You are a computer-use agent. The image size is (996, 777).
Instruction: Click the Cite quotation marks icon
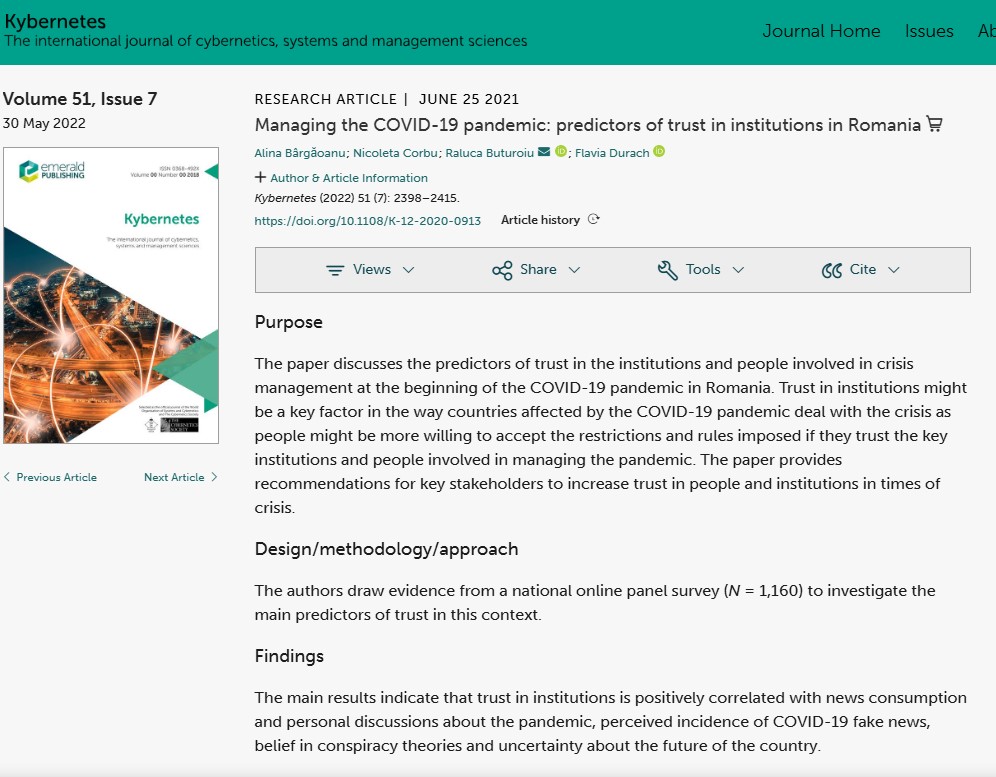(831, 271)
